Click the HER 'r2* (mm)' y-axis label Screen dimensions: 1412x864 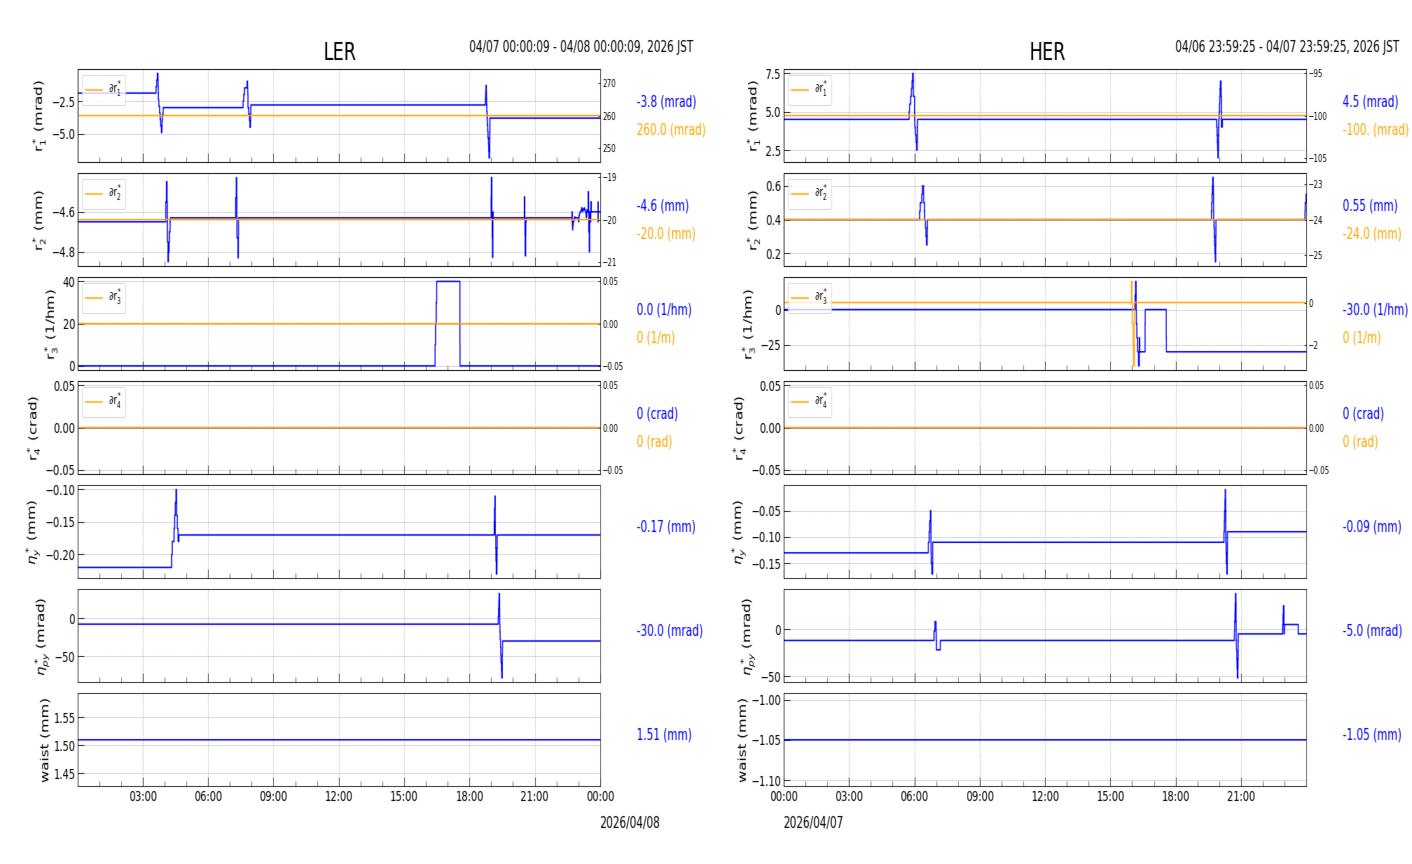coord(754,220)
